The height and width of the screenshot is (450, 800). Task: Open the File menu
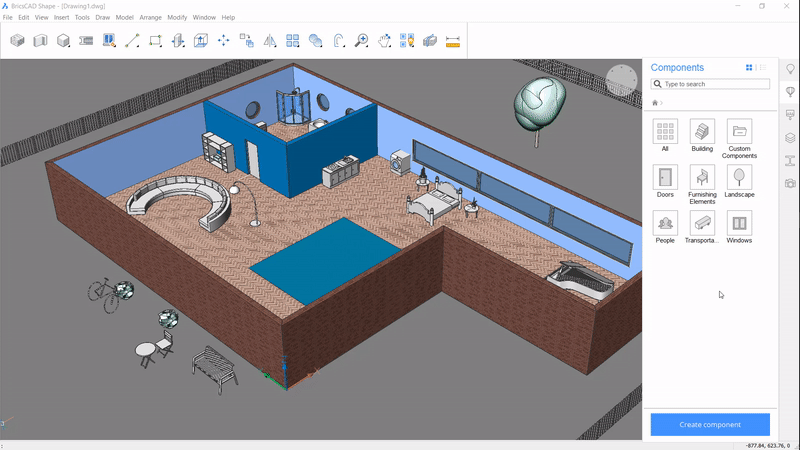[x=8, y=17]
